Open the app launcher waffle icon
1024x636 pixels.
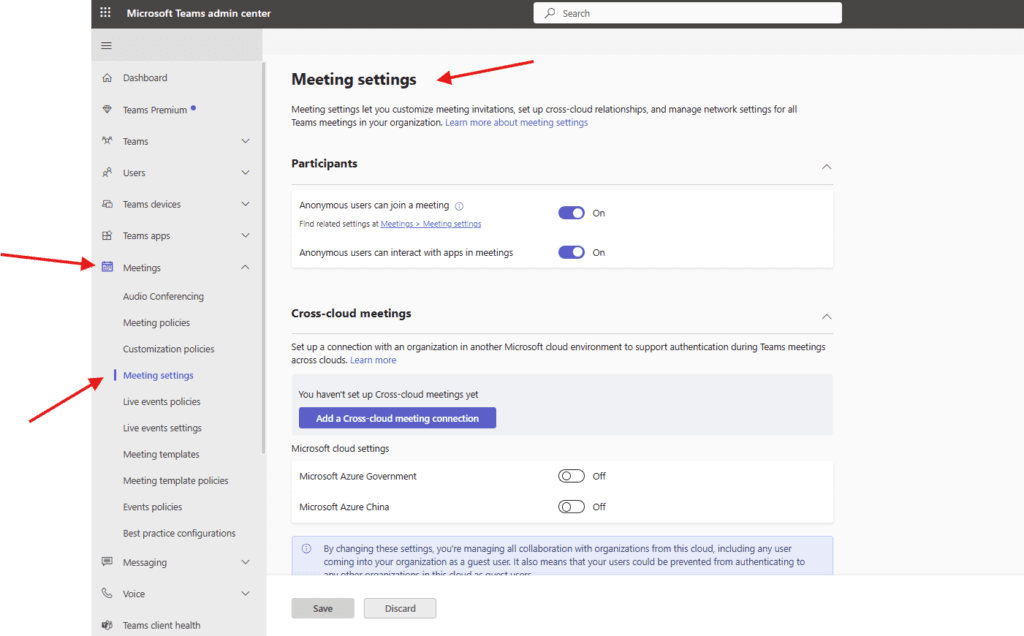pos(106,13)
